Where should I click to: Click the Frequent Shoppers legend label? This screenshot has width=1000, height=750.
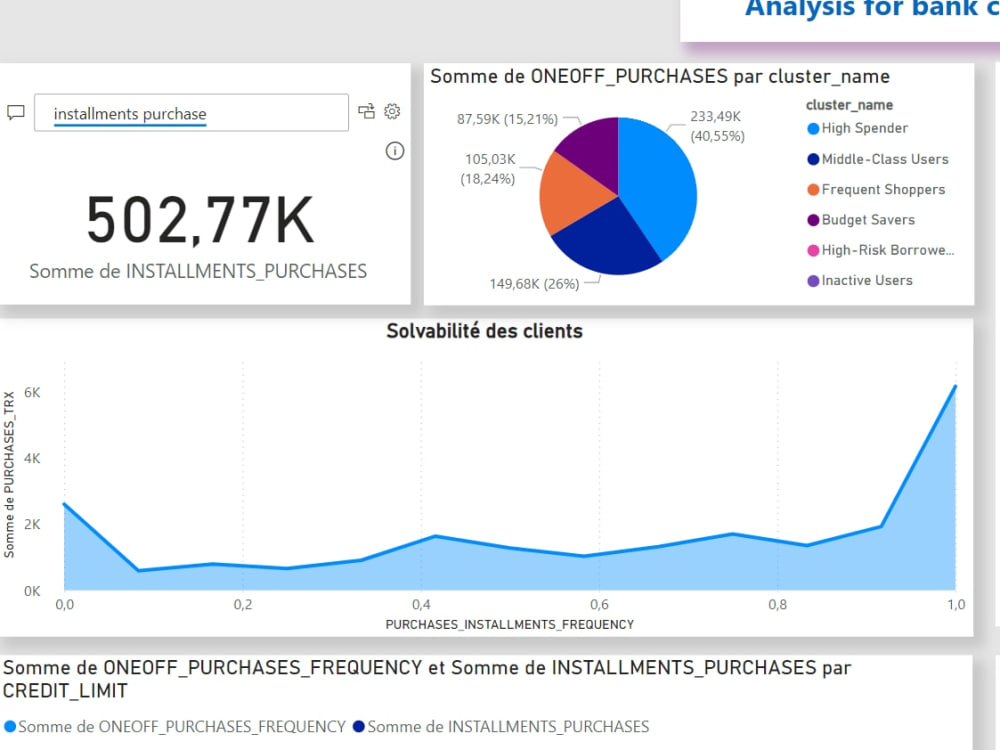pyautogui.click(x=883, y=189)
